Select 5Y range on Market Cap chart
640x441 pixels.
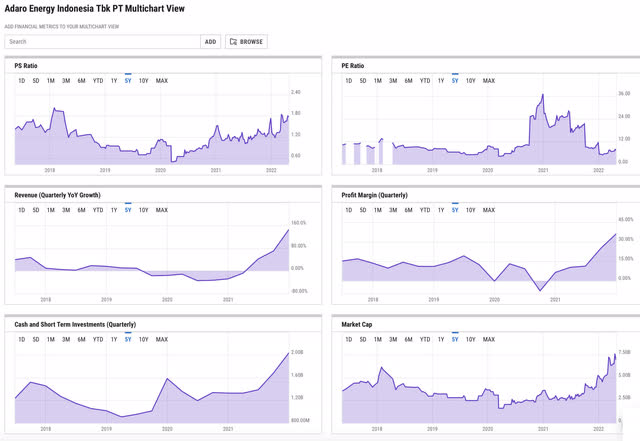(455, 339)
